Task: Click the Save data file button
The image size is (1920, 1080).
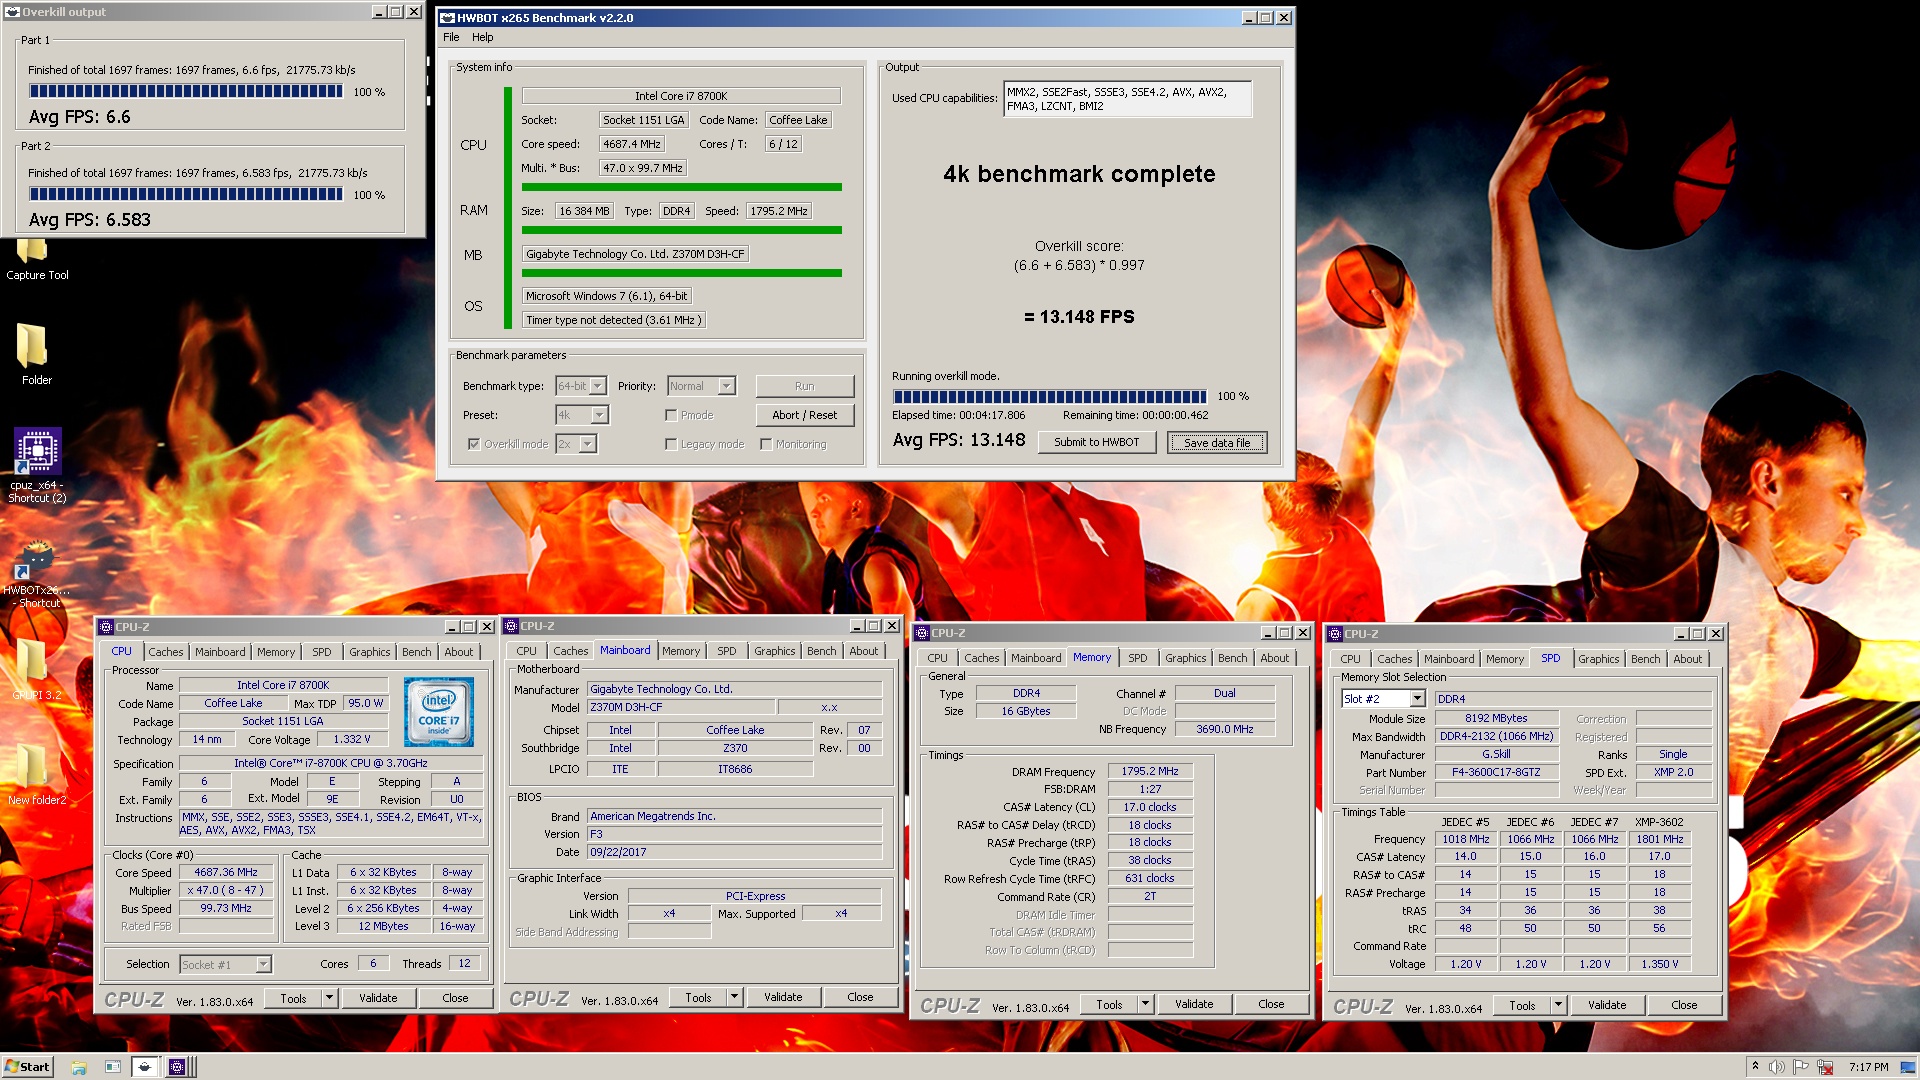Action: pos(1217,443)
